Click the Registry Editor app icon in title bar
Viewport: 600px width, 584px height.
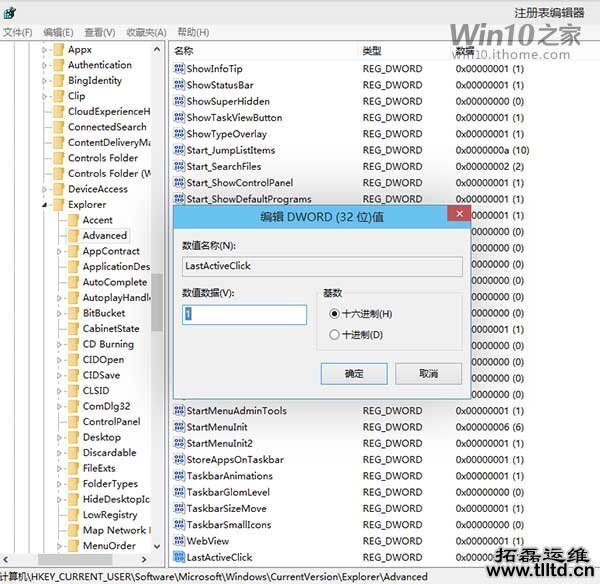click(9, 13)
